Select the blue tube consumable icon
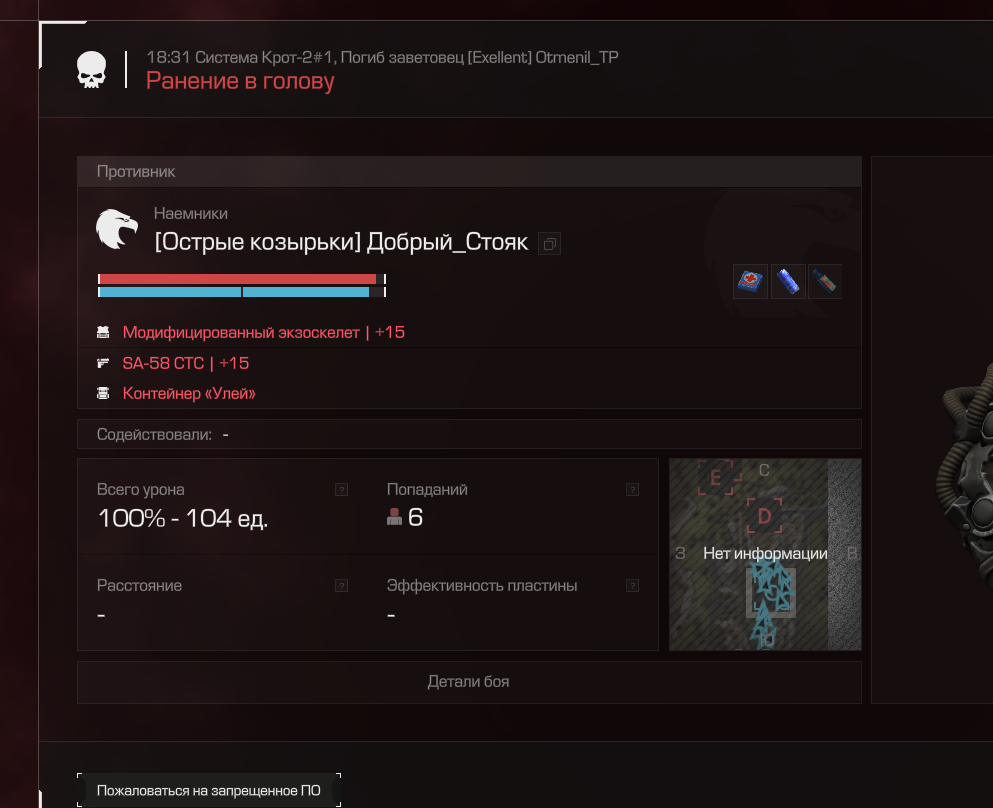Screen dimensions: 993x808 coord(788,281)
